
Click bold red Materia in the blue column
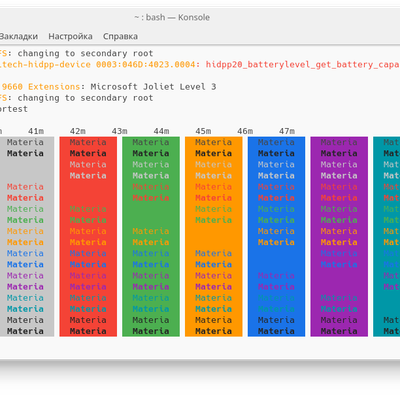[276, 198]
